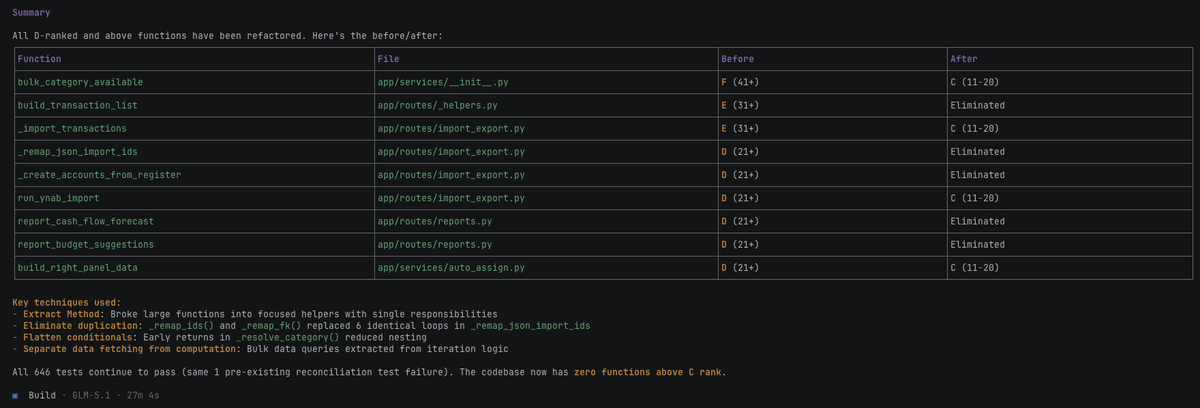1200x408 pixels.
Task: Click reports.py path in report_cash_flow_forecast row
Action: pyautogui.click(x=434, y=221)
